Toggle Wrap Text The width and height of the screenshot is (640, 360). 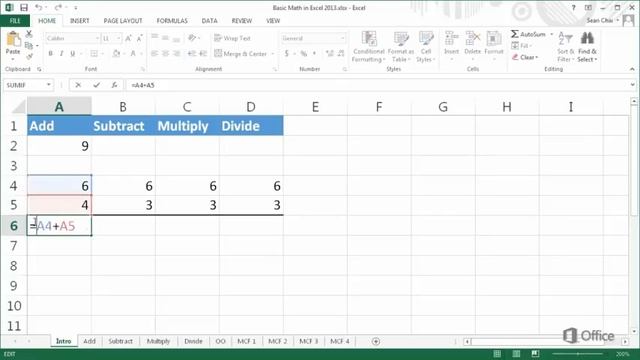[233, 38]
